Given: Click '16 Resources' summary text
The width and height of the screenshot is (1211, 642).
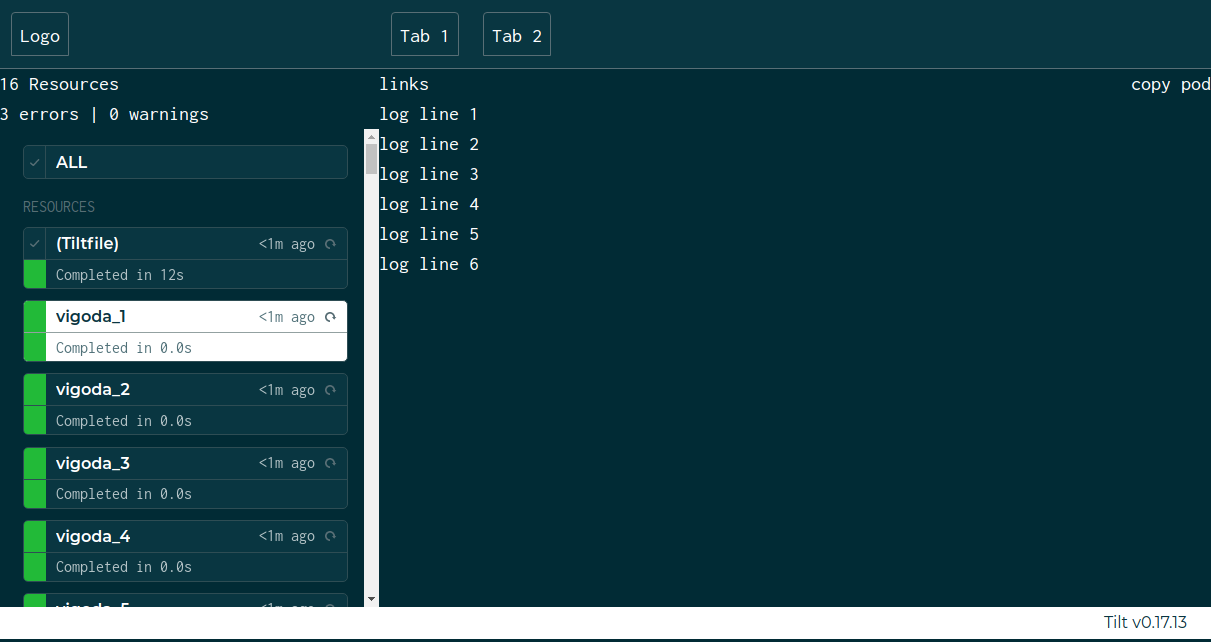Looking at the screenshot, I should pyautogui.click(x=60, y=84).
